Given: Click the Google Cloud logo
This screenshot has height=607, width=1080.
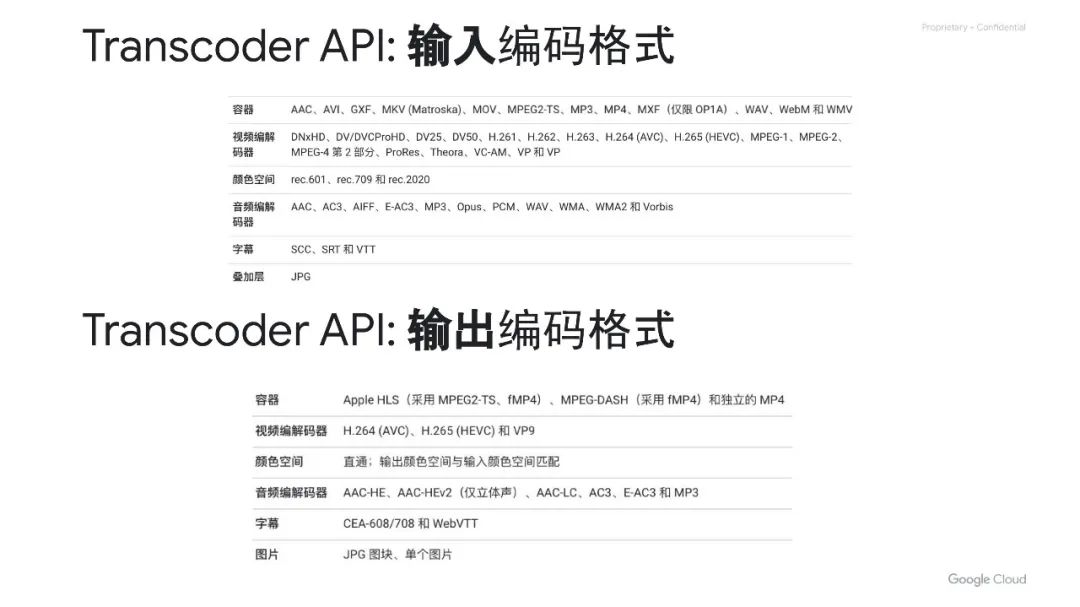Looking at the screenshot, I should [986, 580].
